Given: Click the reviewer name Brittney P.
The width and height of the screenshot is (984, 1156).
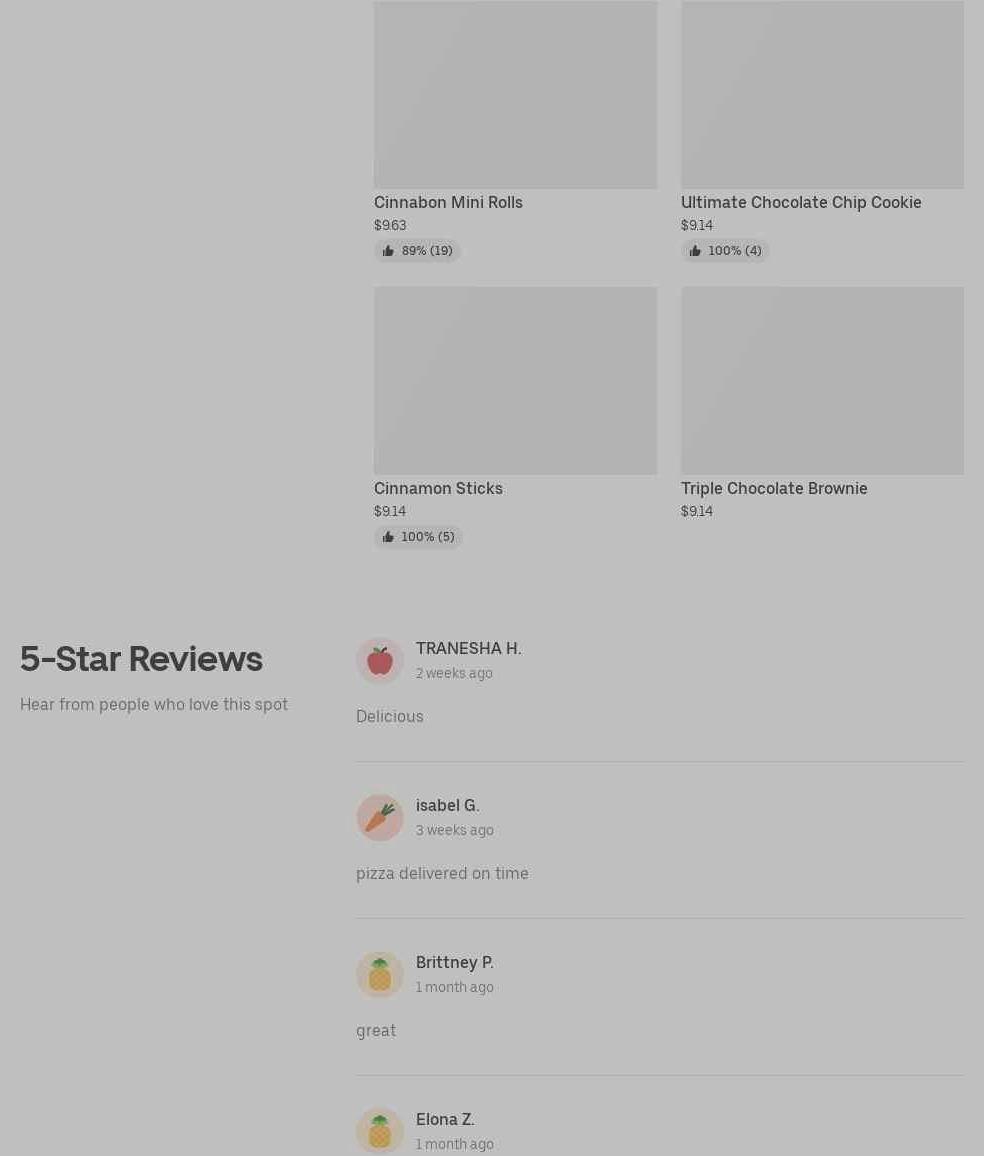Looking at the screenshot, I should (x=455, y=962).
